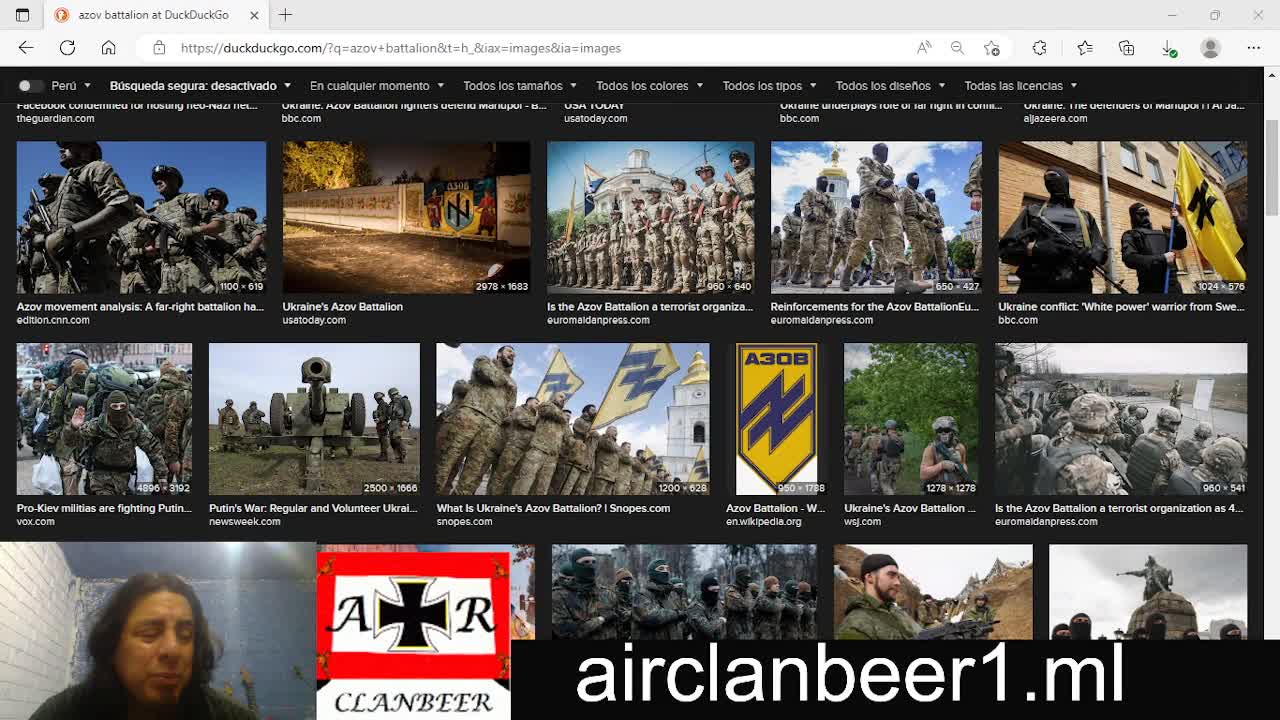This screenshot has height=720, width=1280.
Task: Open the Collections panel
Action: tap(1126, 48)
